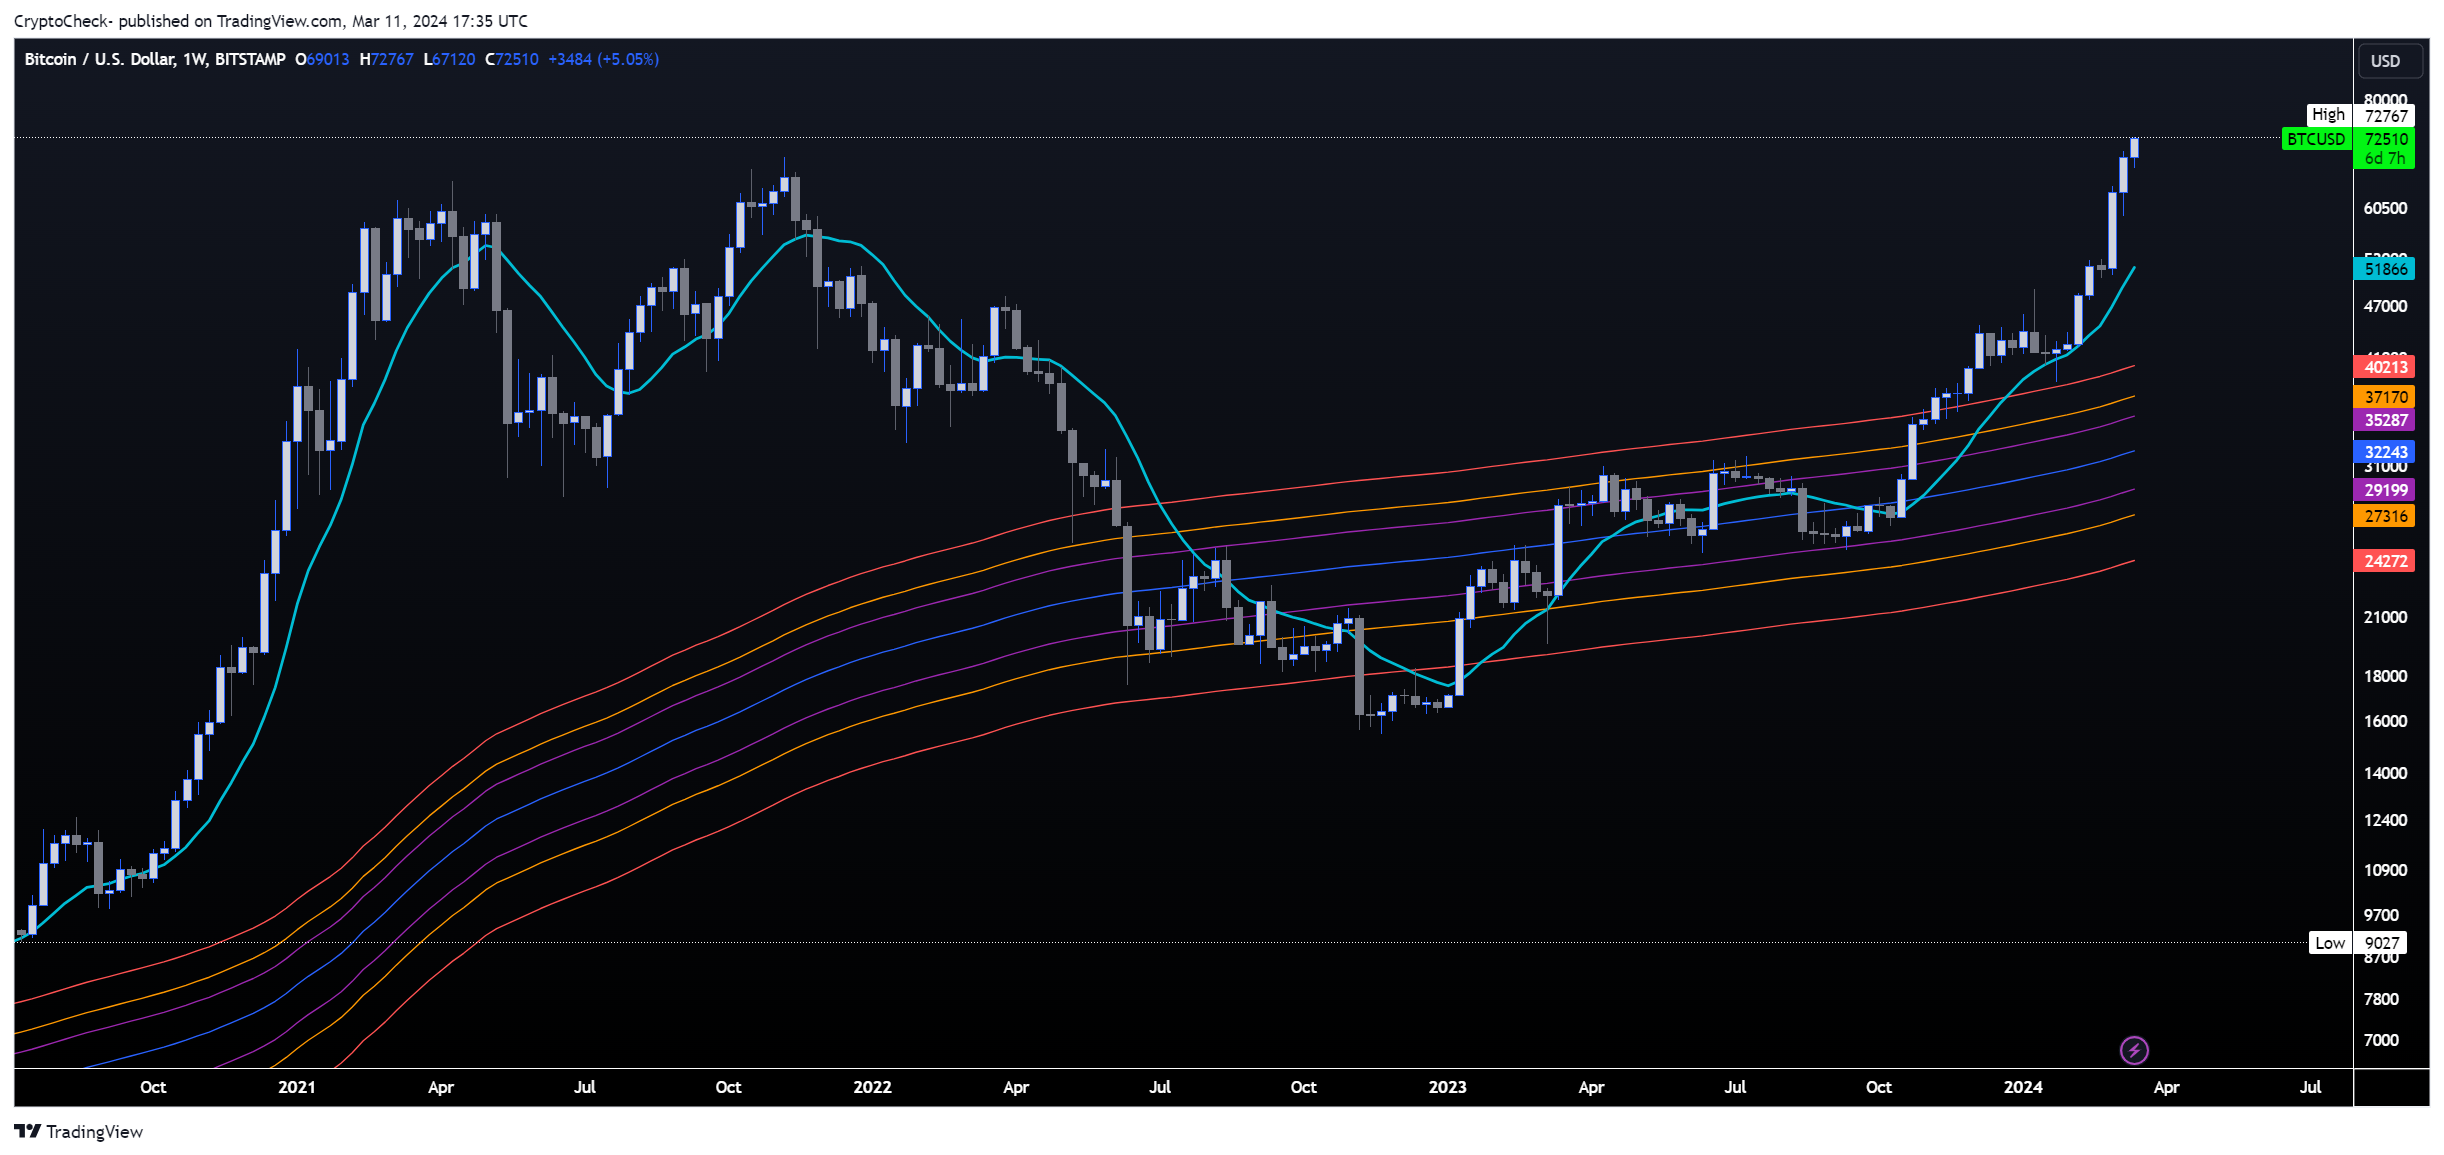Click the High 72767 price label
This screenshot has width=2444, height=1155.
click(2361, 116)
